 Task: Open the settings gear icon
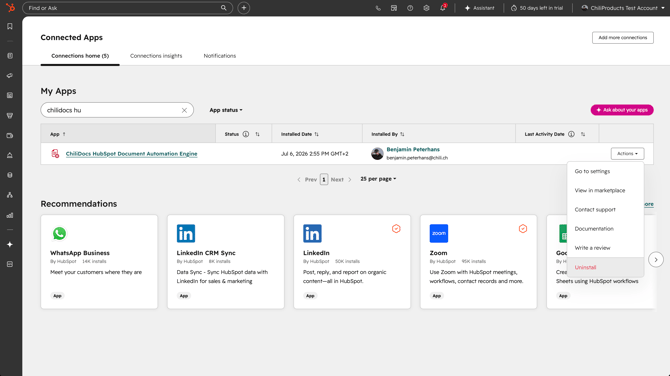pyautogui.click(x=426, y=8)
